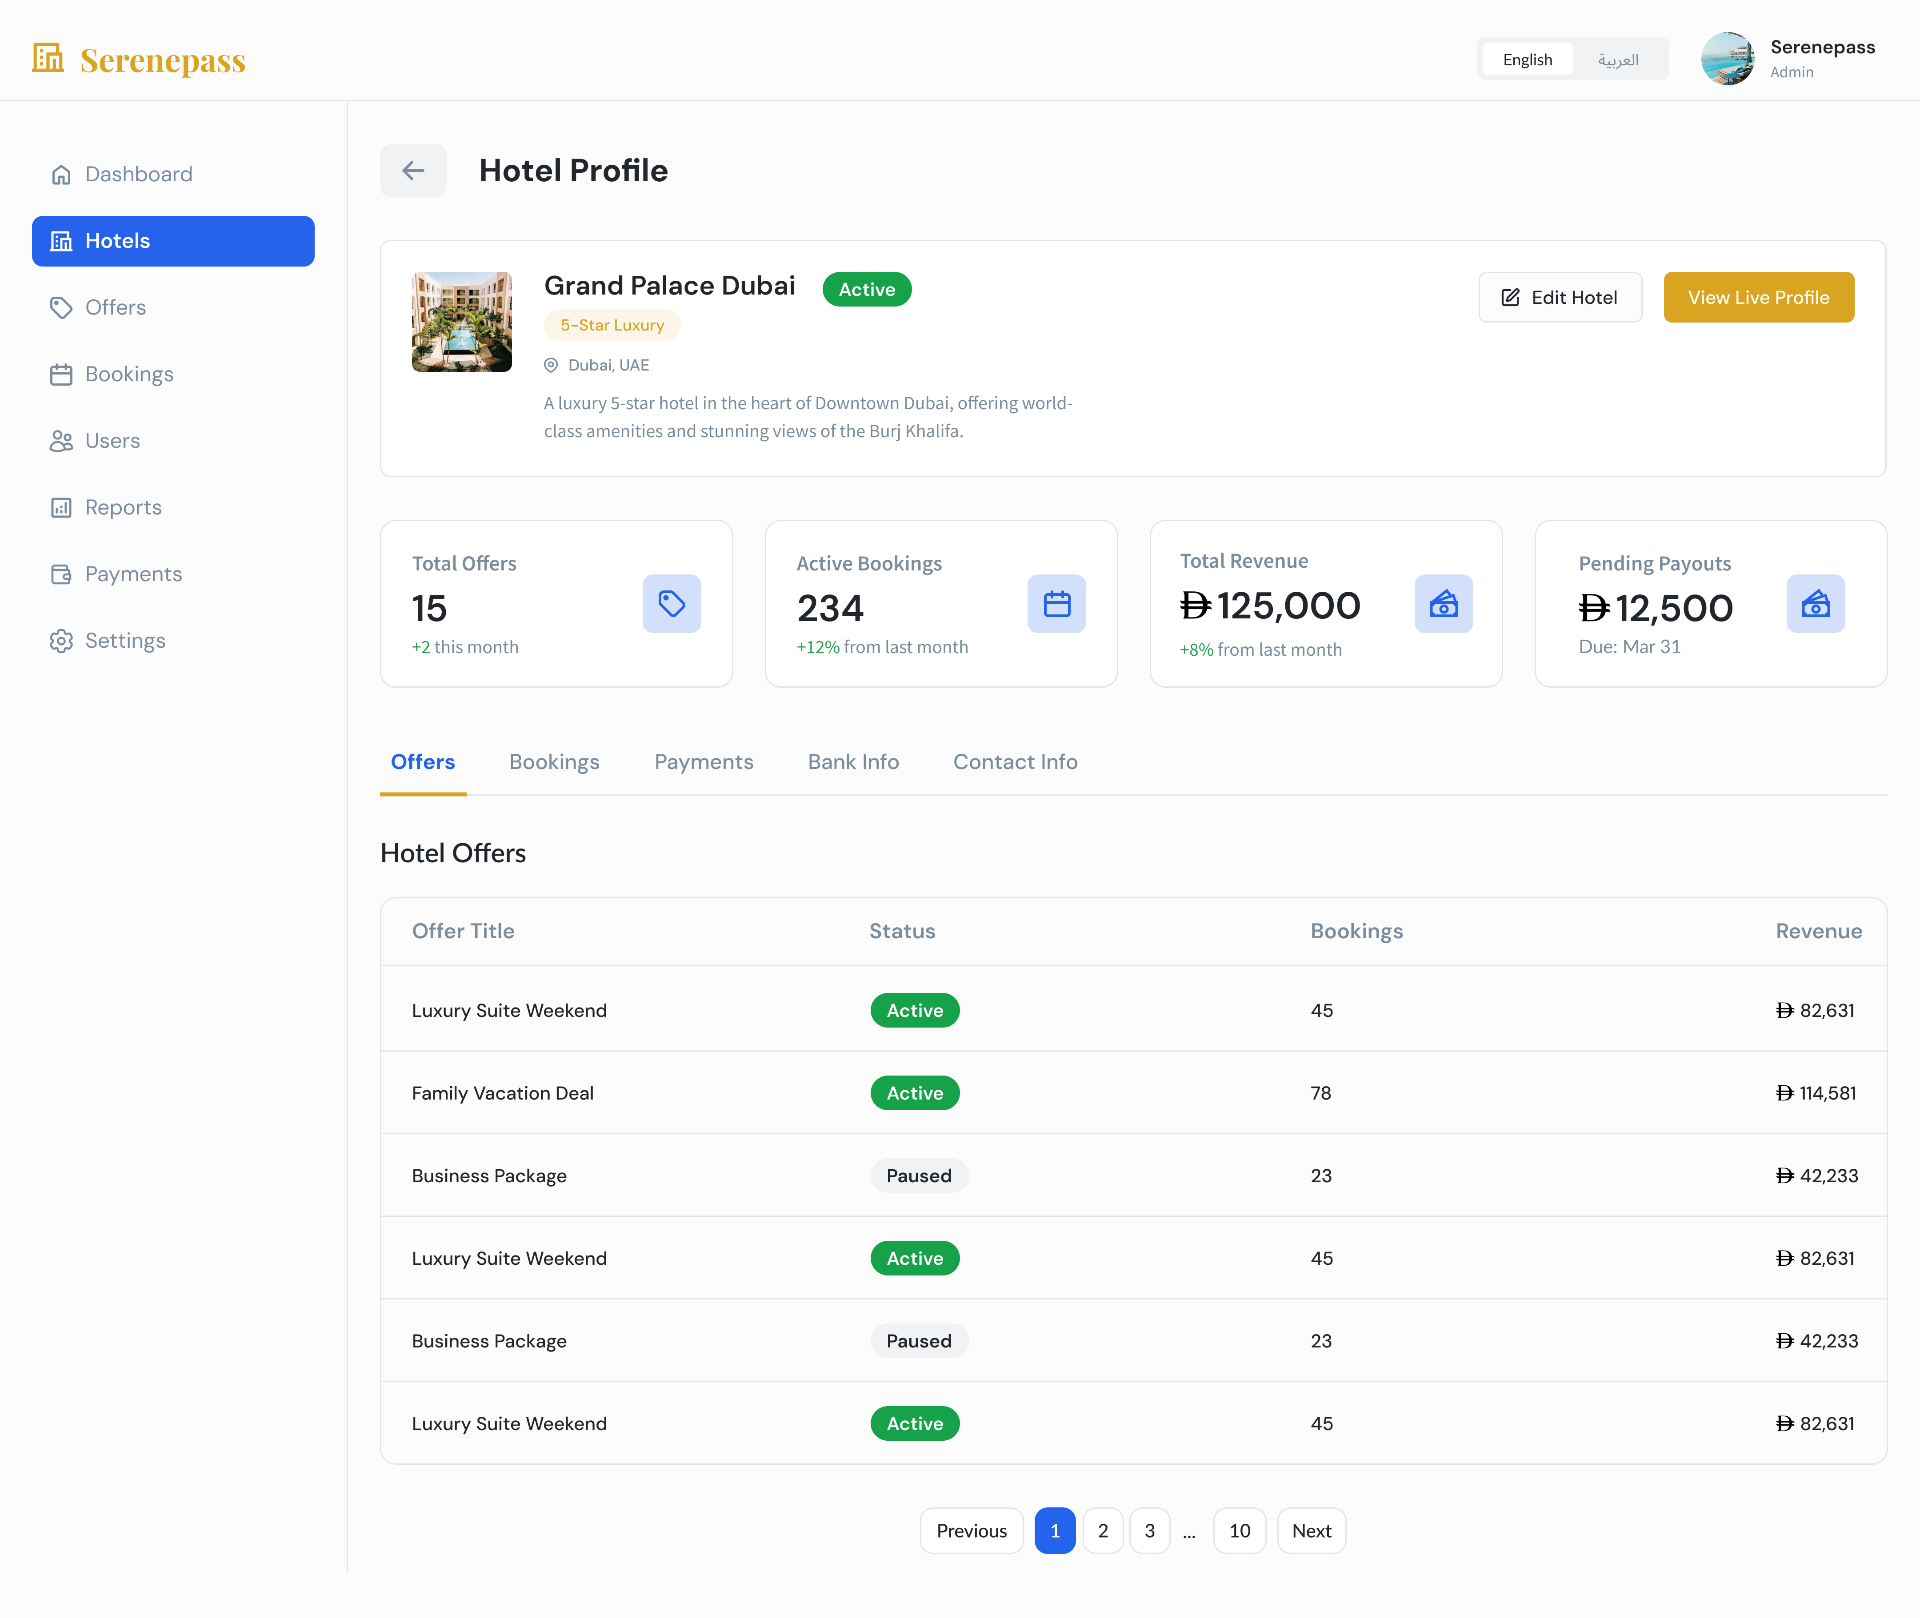The height and width of the screenshot is (1618, 1920).
Task: Click Active Bookings value 234
Action: tap(830, 608)
